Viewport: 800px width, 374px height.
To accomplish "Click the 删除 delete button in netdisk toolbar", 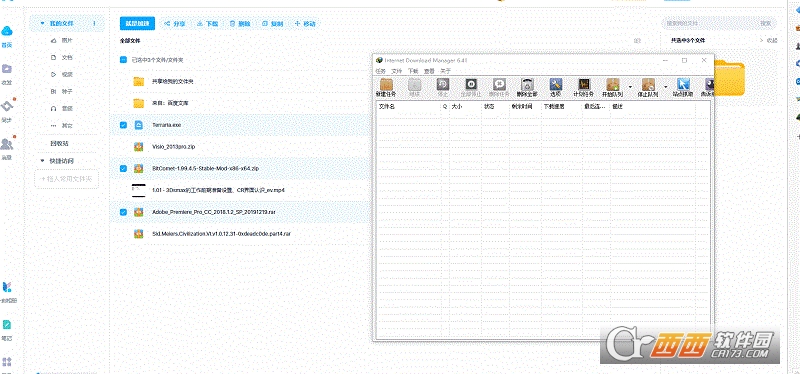I will (240, 23).
